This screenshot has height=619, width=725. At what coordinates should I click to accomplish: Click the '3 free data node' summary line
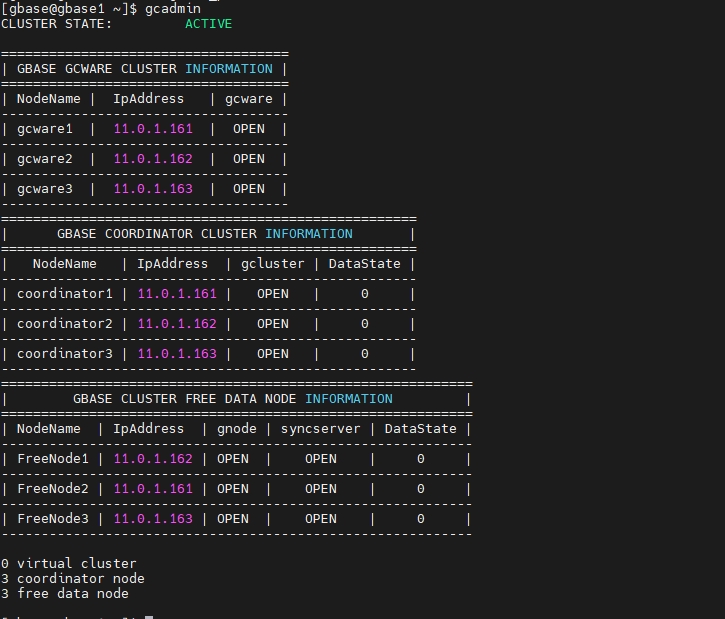pyautogui.click(x=65, y=594)
